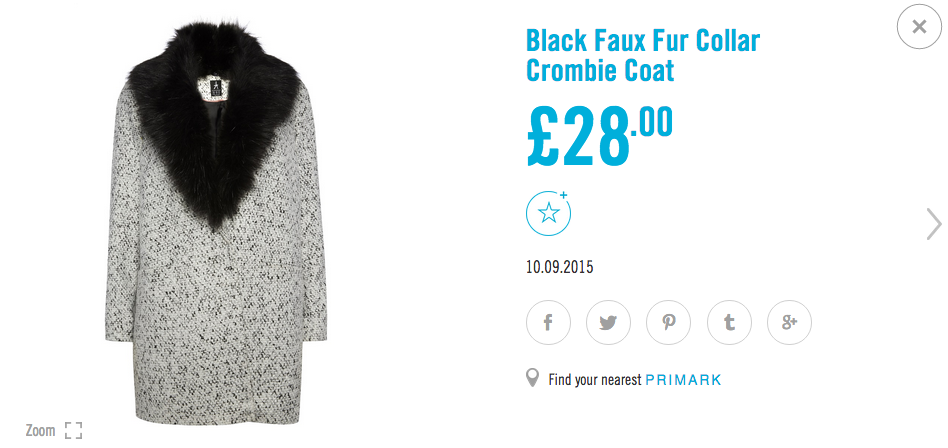Close the product detail overlay

(x=919, y=28)
